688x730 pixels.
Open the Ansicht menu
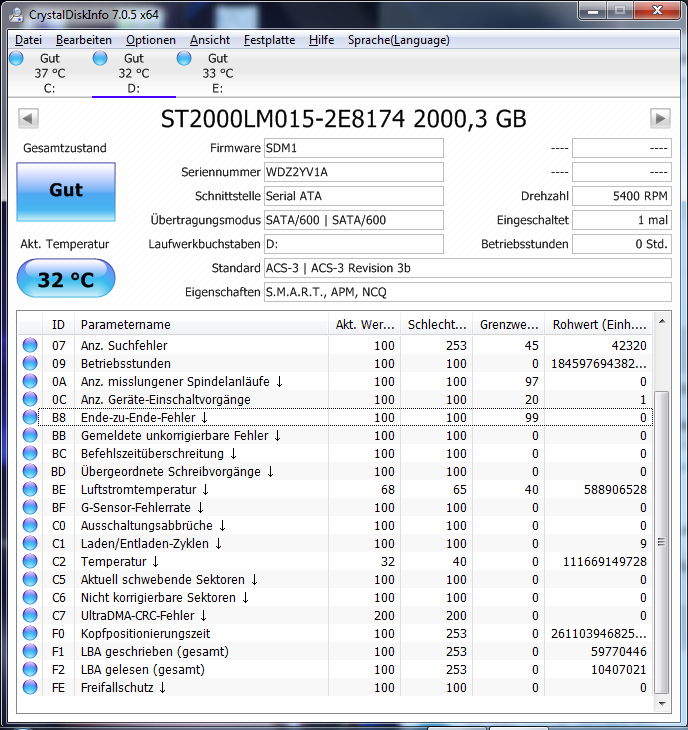(210, 40)
